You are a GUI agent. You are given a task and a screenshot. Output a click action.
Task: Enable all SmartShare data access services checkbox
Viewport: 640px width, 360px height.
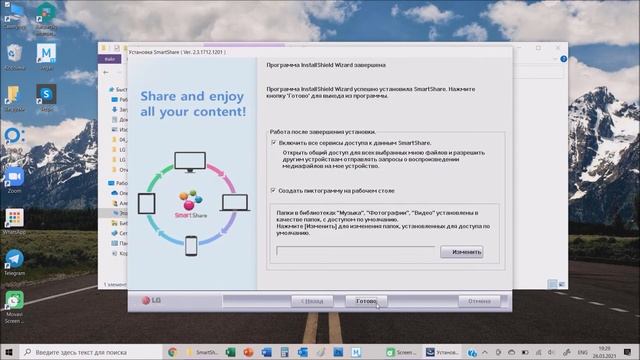click(x=273, y=143)
